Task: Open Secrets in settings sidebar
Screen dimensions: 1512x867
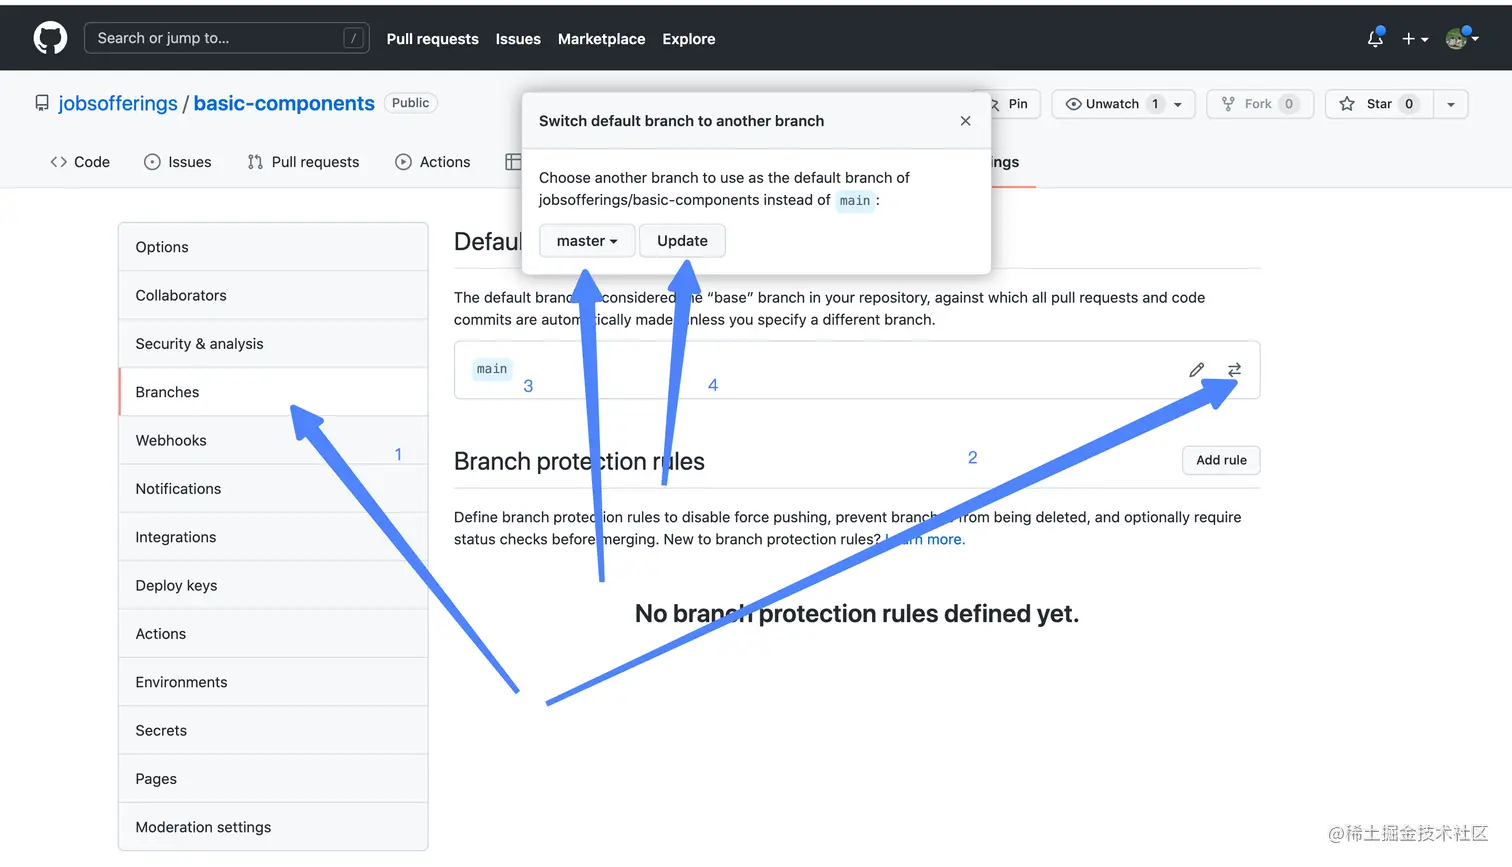Action: point(273,730)
